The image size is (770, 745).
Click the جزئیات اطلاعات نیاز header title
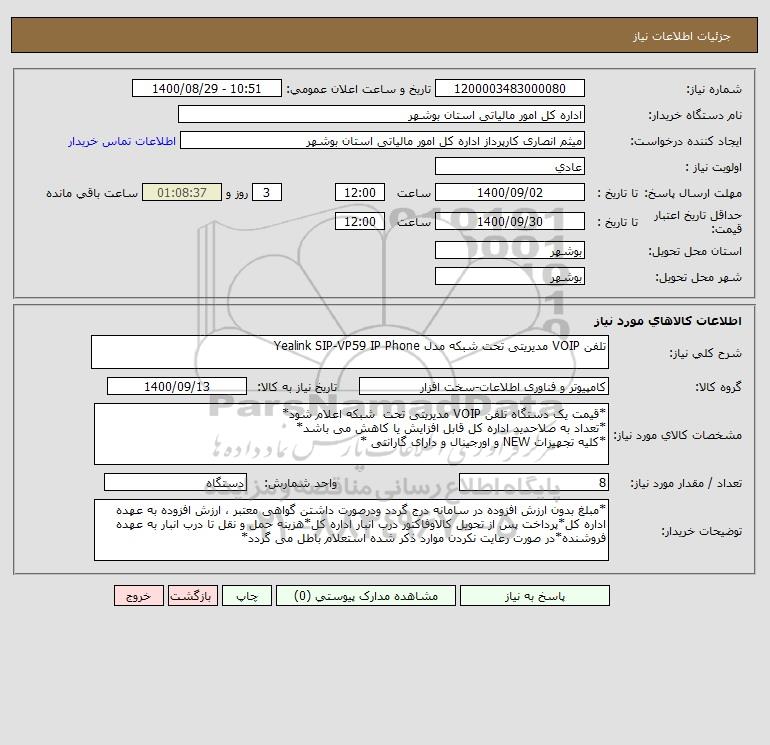pos(682,36)
